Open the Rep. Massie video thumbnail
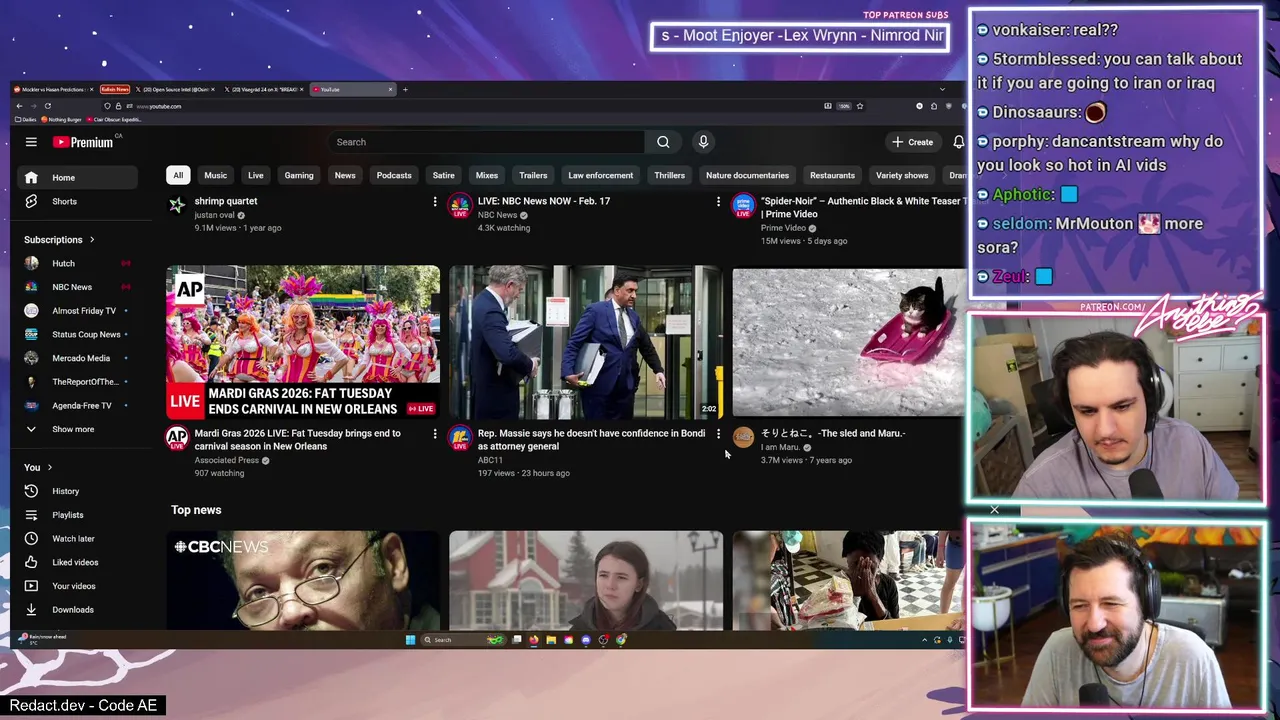The height and width of the screenshot is (720, 1280). [x=586, y=342]
